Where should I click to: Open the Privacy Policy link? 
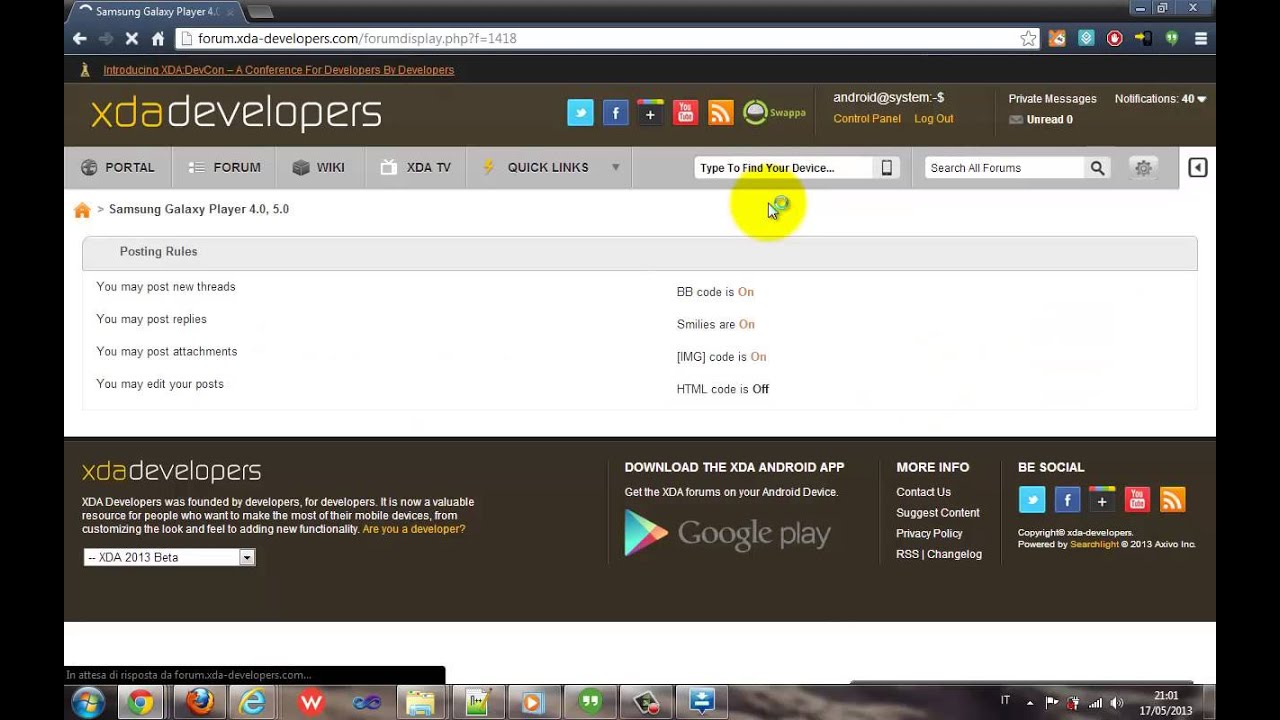pos(929,534)
